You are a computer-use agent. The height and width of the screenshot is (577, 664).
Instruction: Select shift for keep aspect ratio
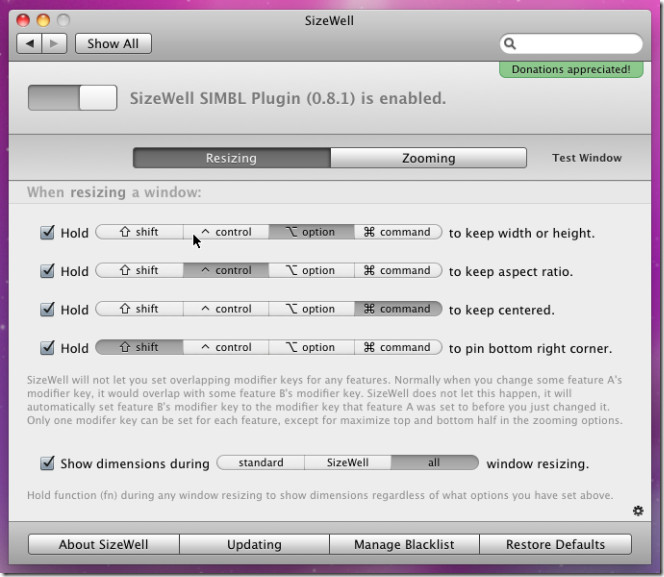pyautogui.click(x=139, y=270)
